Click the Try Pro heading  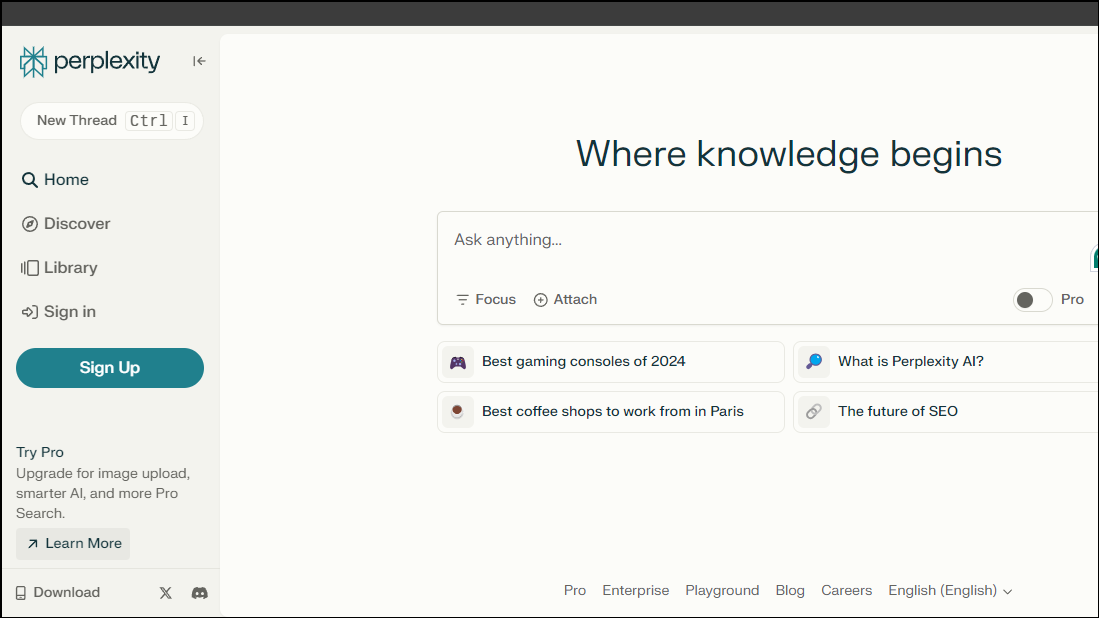click(40, 453)
